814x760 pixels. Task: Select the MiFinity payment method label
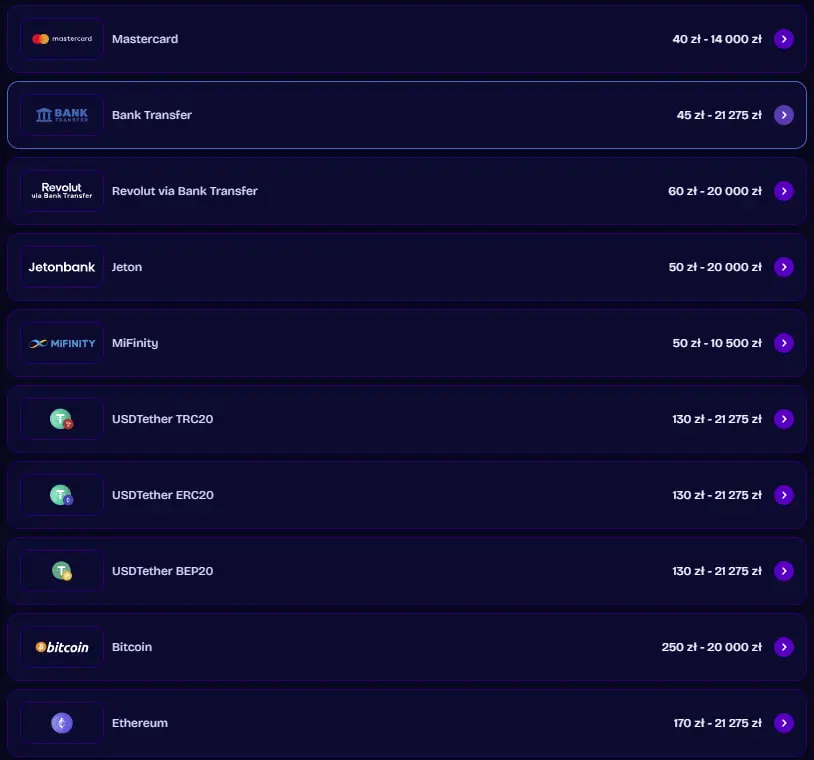click(x=135, y=343)
